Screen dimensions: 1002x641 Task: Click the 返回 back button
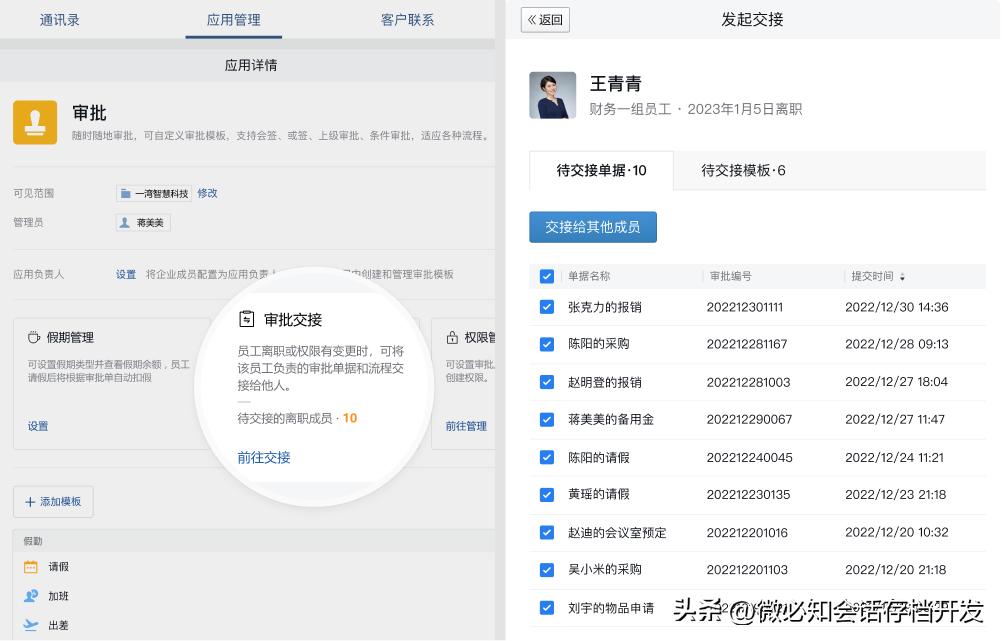coord(545,19)
